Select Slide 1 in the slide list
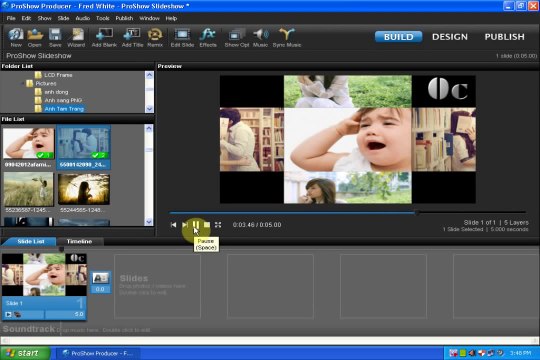Viewport: 540px width, 360px height. [44, 286]
